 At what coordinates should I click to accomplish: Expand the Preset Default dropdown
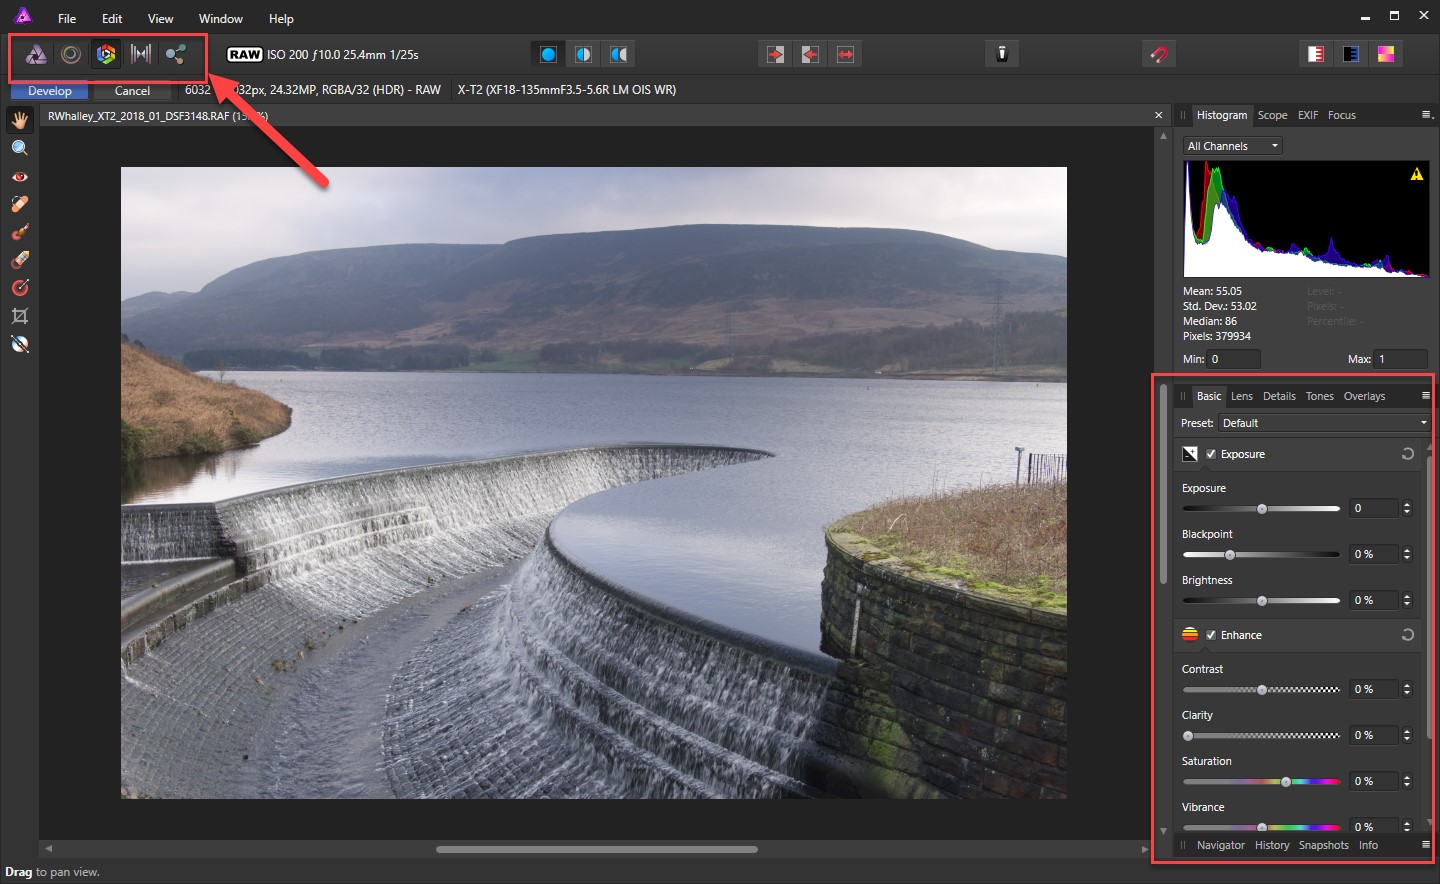click(x=1324, y=423)
